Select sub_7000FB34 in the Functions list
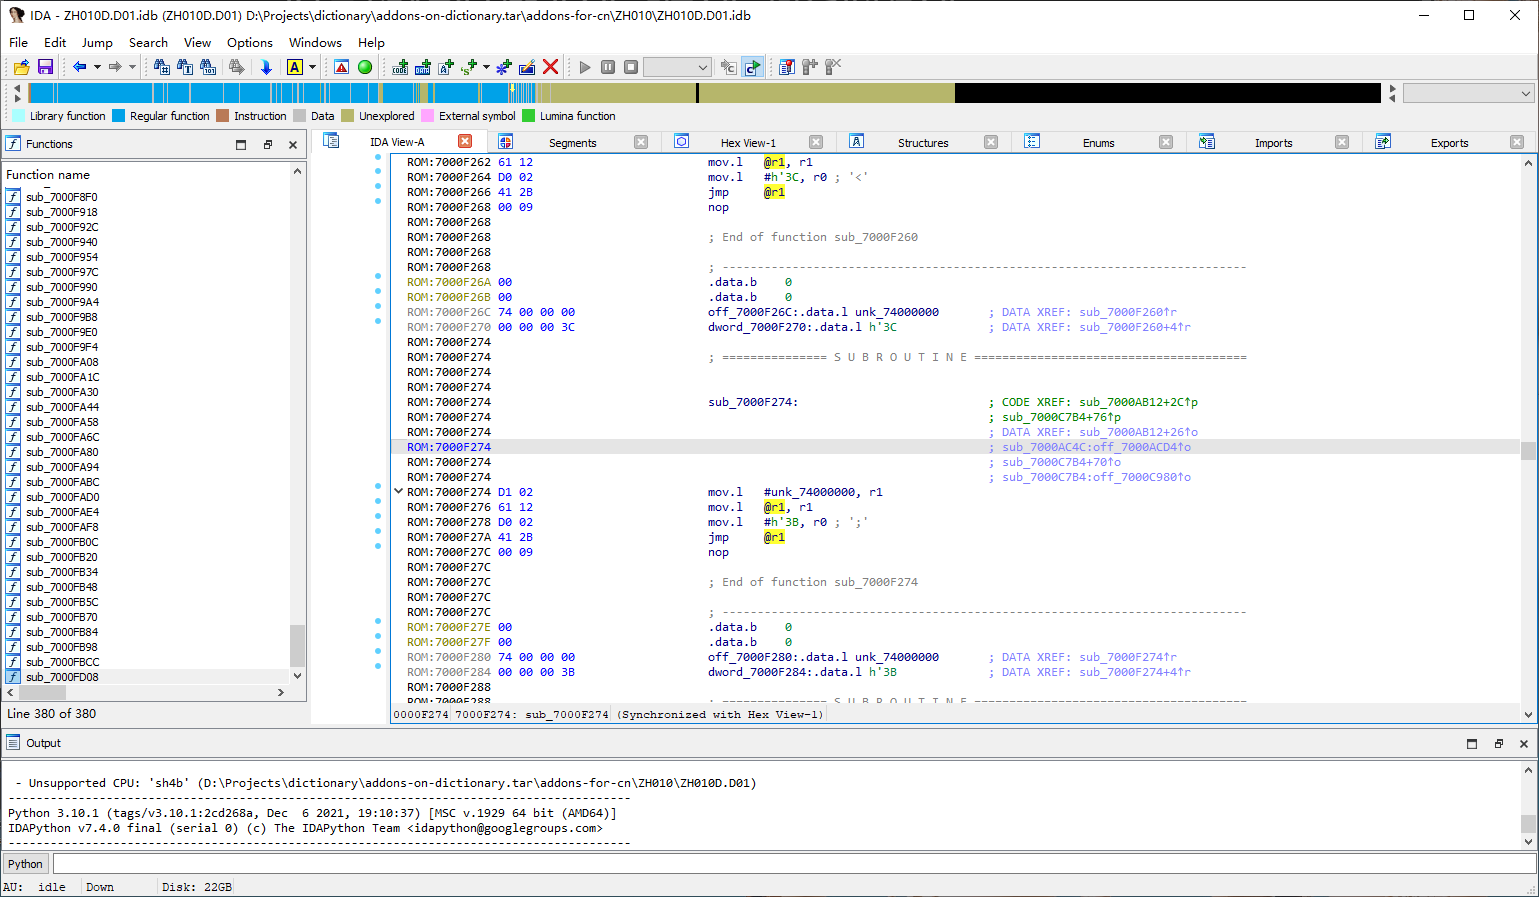Screen dimensions: 1539x897 click(x=62, y=572)
